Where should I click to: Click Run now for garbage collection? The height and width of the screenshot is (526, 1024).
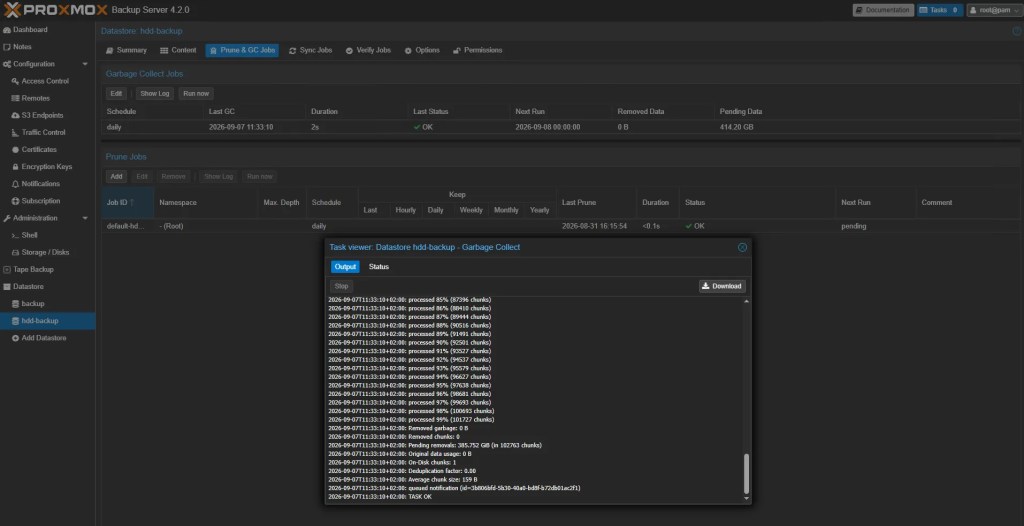tap(196, 93)
